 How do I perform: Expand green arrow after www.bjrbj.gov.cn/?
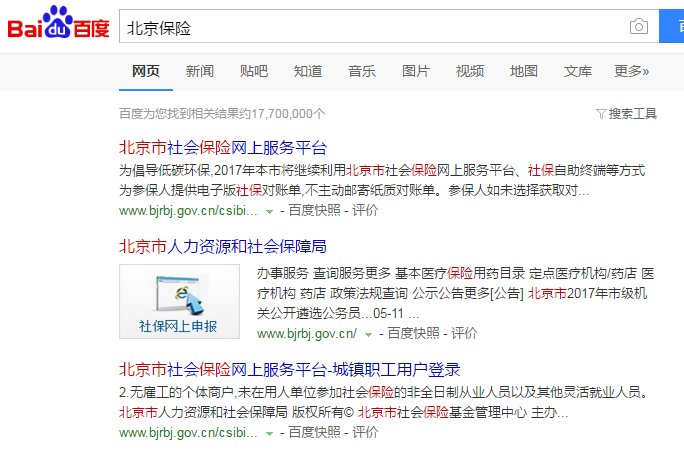click(x=369, y=335)
